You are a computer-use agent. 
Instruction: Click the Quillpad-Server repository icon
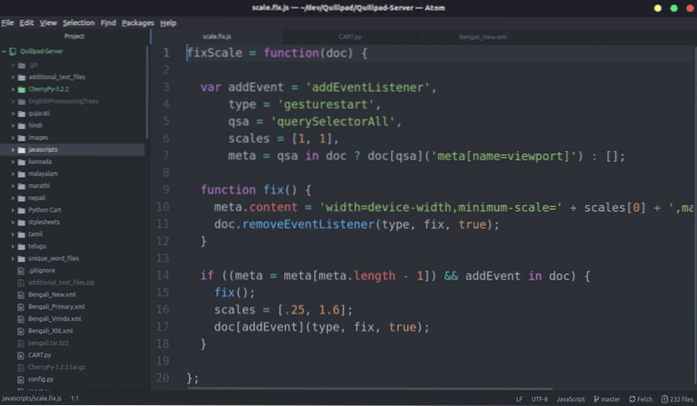tap(13, 51)
